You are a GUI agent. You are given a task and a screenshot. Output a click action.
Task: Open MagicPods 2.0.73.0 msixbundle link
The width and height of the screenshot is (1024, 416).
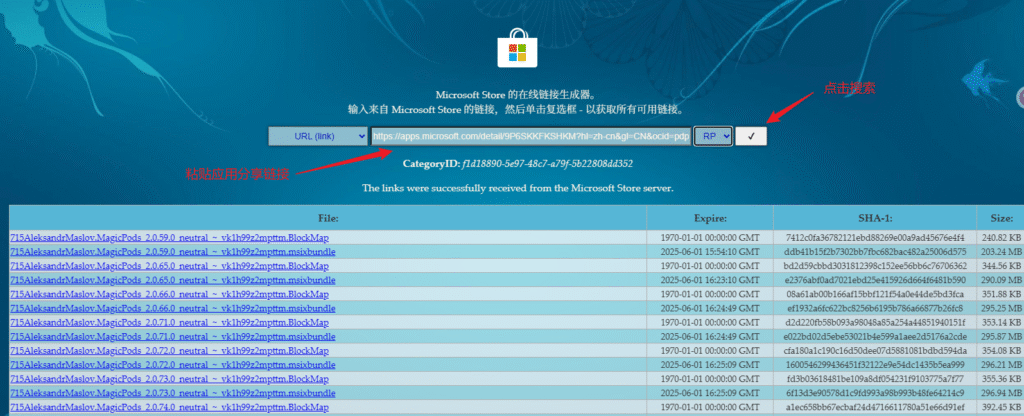click(173, 393)
